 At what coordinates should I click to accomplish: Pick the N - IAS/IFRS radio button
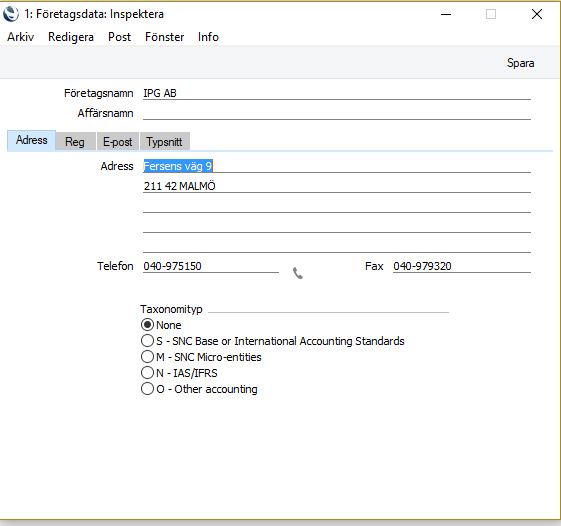pos(147,373)
